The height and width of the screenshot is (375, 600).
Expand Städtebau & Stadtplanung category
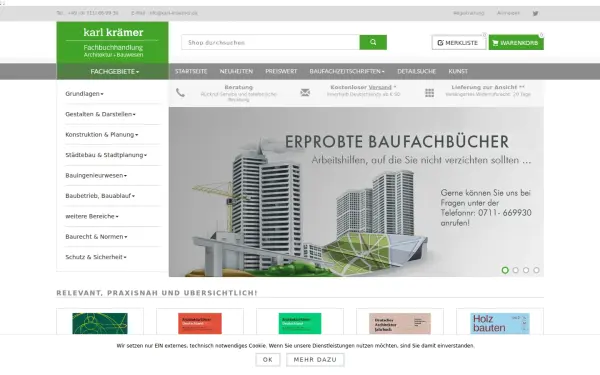pyautogui.click(x=106, y=155)
